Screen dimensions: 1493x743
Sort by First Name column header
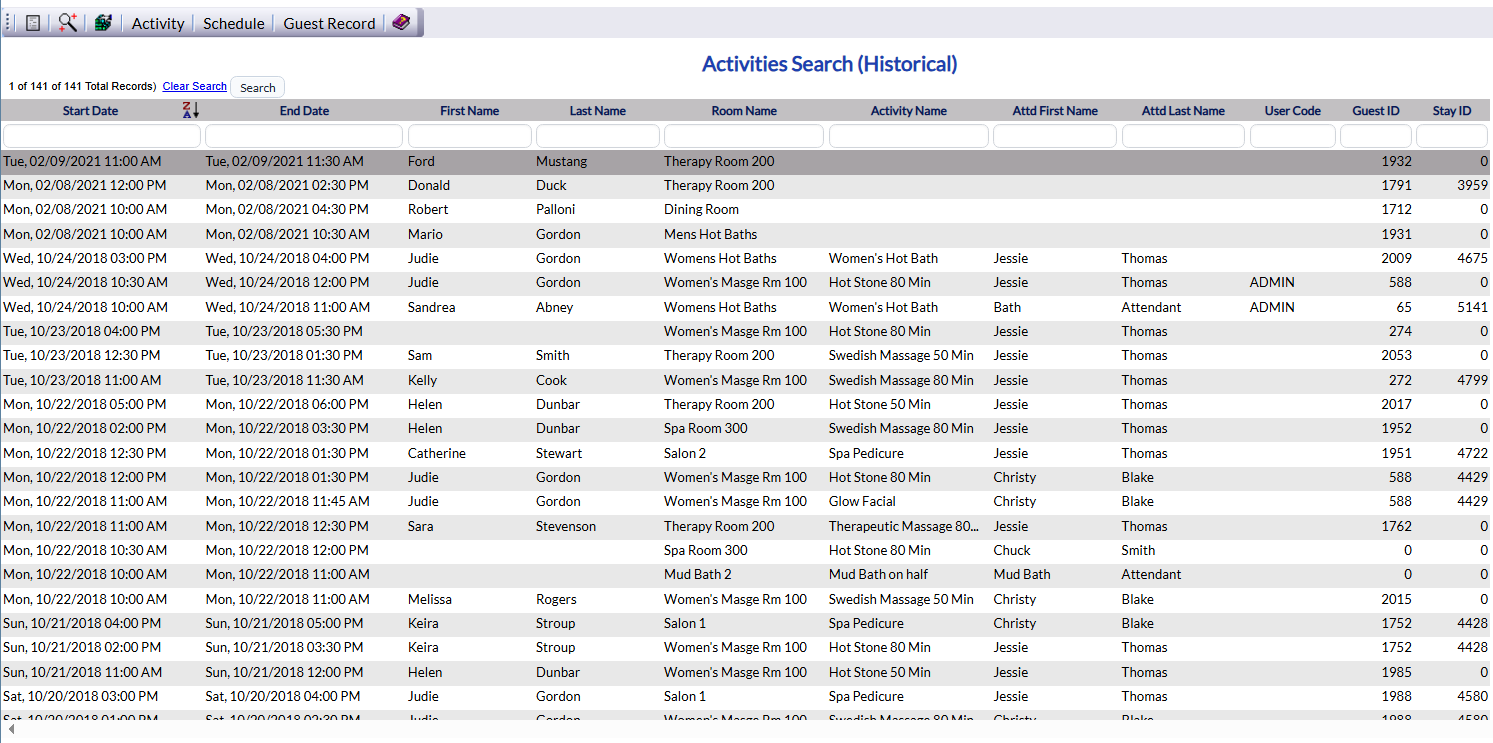pos(469,111)
